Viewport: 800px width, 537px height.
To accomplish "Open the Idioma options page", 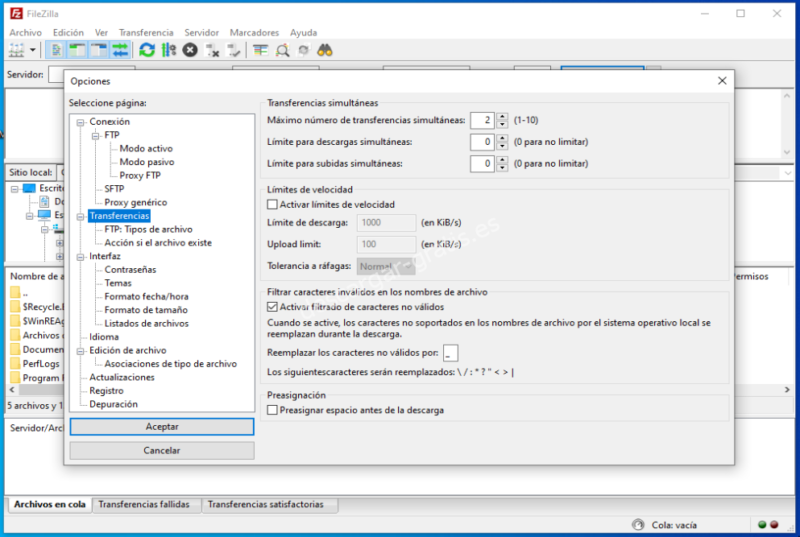I will coord(104,337).
